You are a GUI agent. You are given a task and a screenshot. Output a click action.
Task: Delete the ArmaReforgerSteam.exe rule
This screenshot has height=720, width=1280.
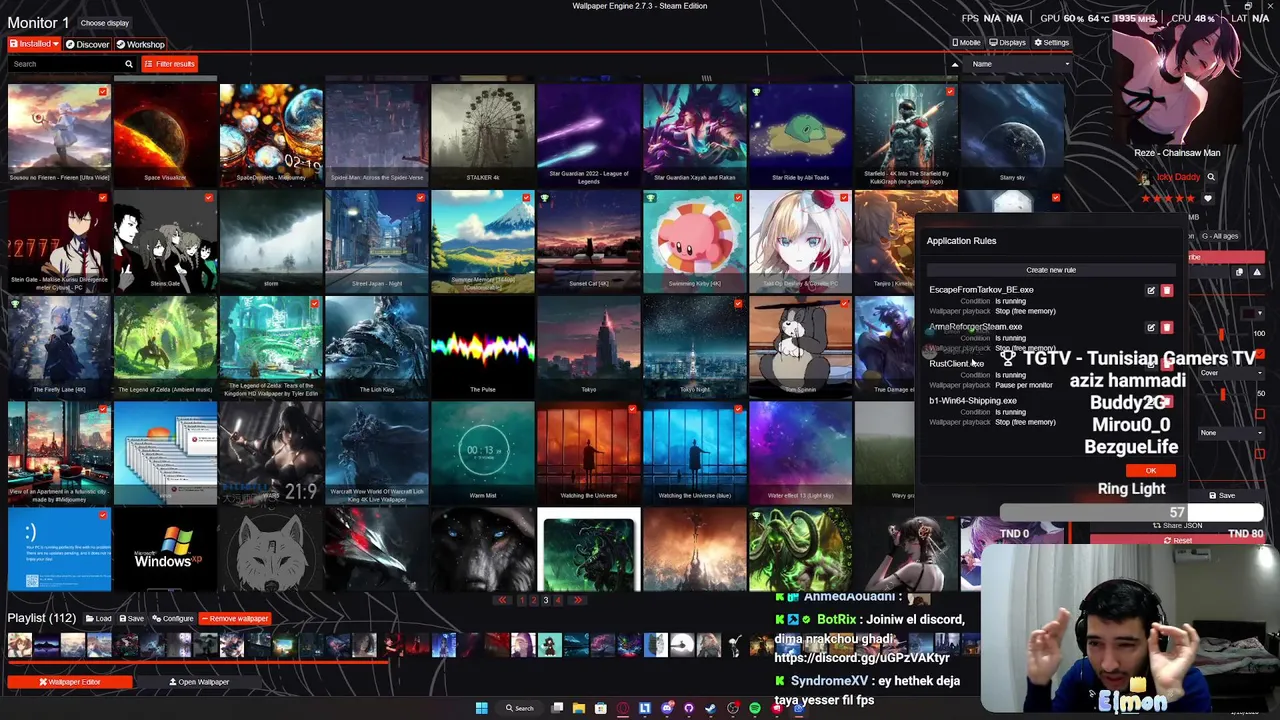pyautogui.click(x=1167, y=327)
